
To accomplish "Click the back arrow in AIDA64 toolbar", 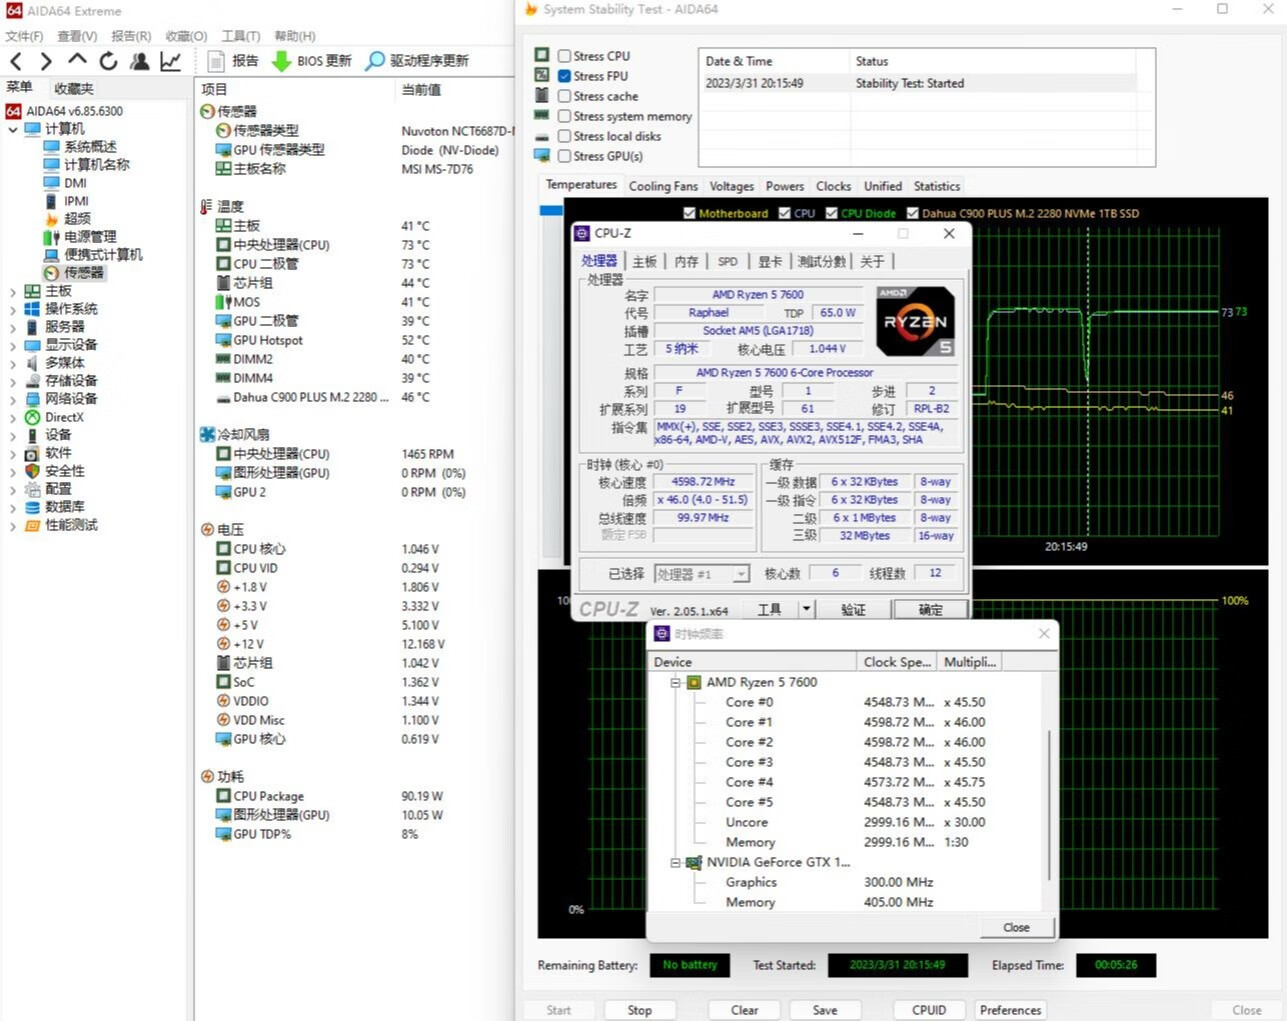I will 16,61.
